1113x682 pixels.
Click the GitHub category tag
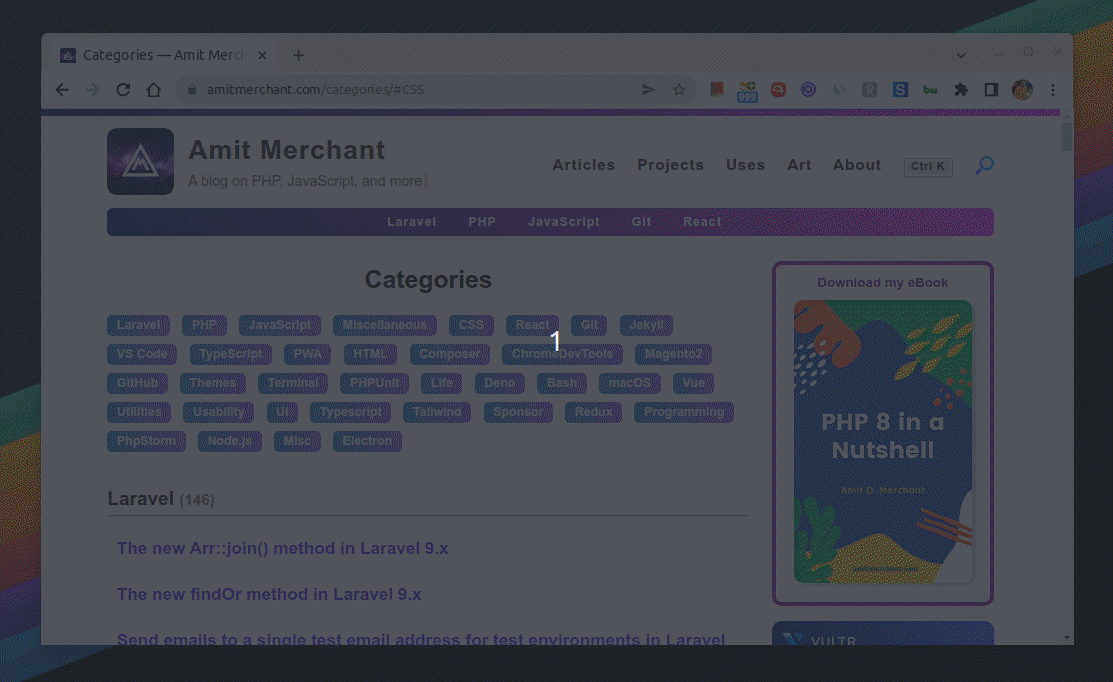[x=138, y=383]
